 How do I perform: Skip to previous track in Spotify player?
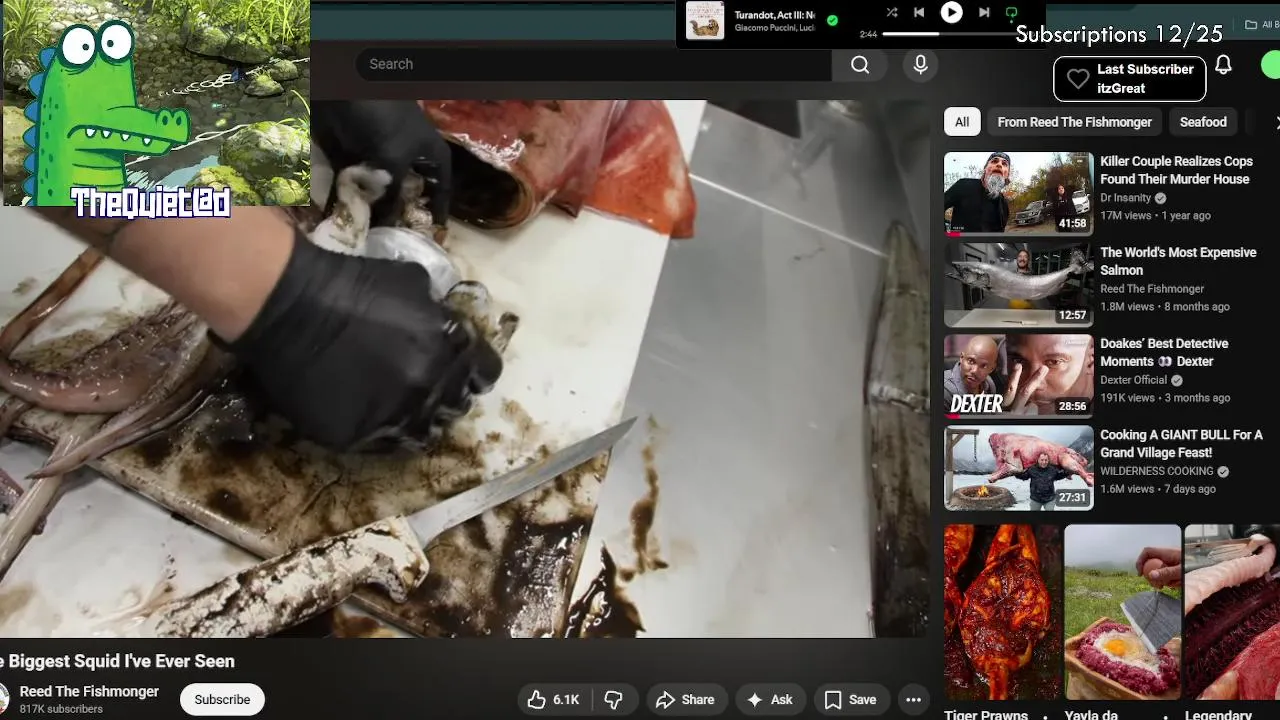click(919, 12)
